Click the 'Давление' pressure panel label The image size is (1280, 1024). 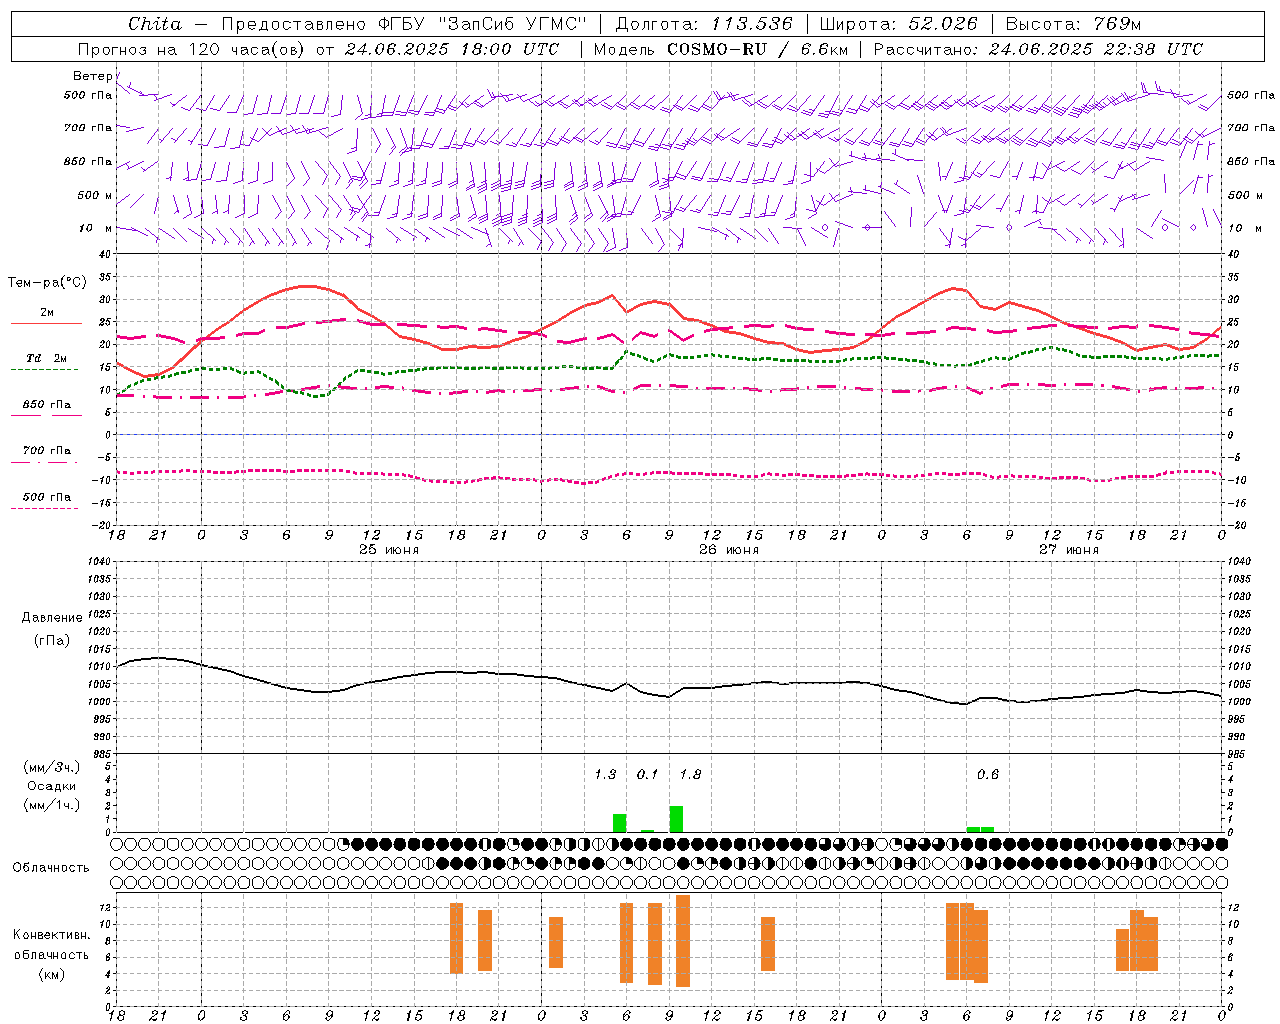pyautogui.click(x=52, y=618)
